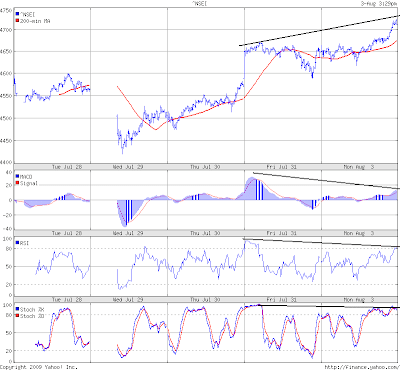Select the -40 label on the MACD axis
This screenshot has width=400, height=370.
8,229
